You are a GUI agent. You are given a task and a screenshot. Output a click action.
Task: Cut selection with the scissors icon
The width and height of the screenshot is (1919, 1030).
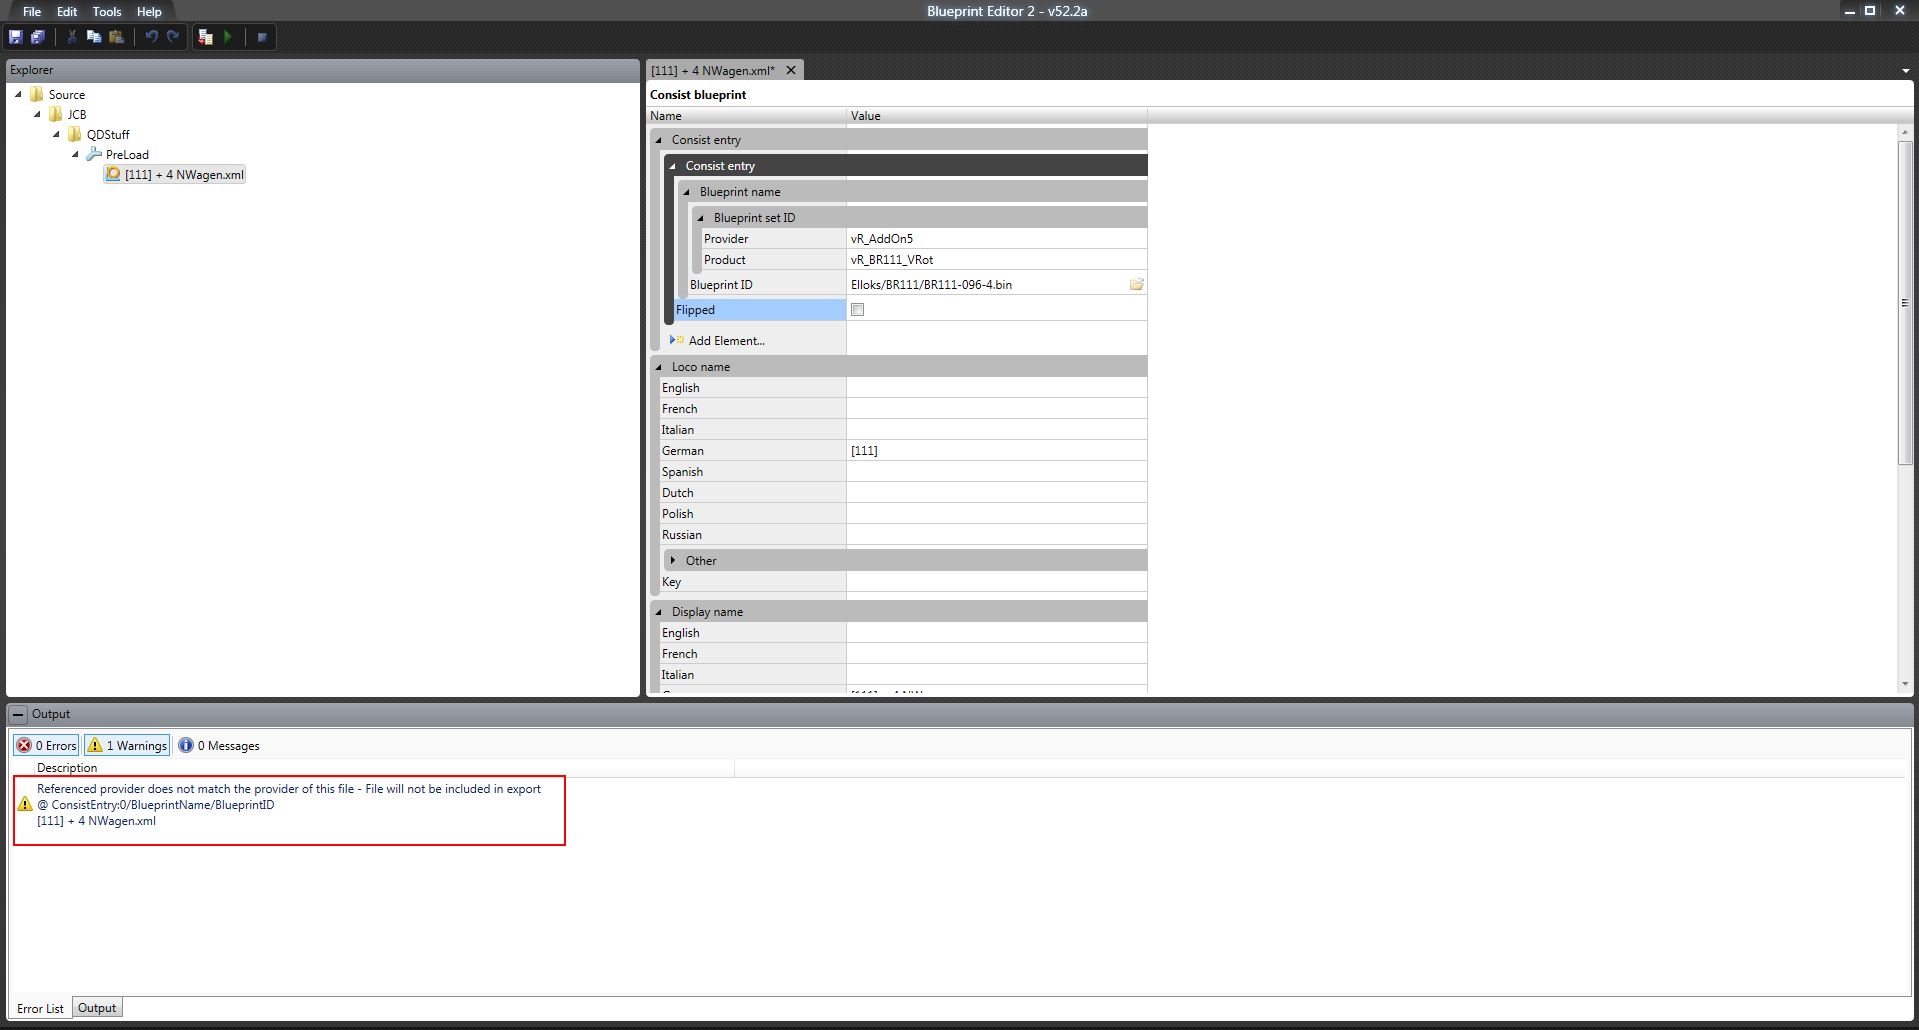tap(72, 37)
